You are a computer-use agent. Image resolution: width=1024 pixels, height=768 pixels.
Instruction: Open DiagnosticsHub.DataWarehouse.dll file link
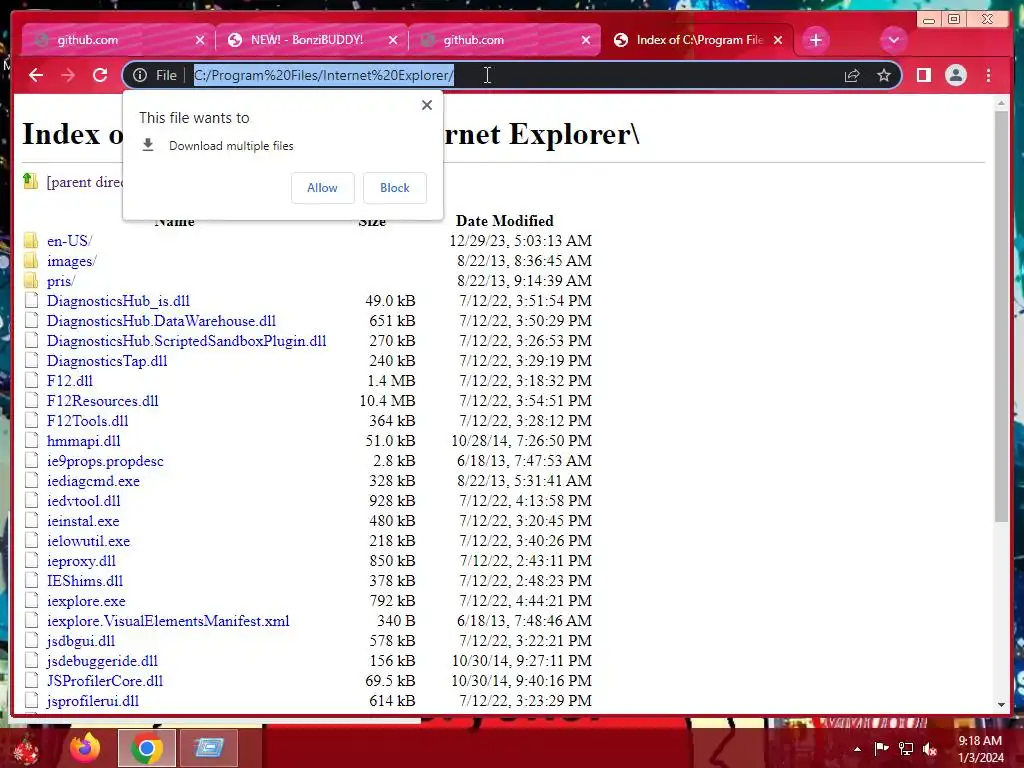click(x=161, y=321)
